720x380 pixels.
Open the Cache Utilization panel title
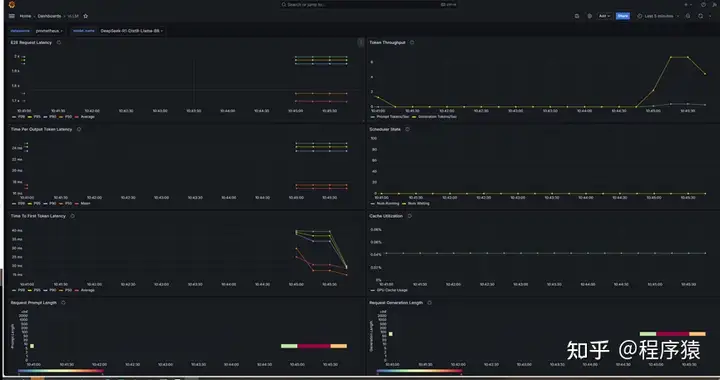point(386,216)
